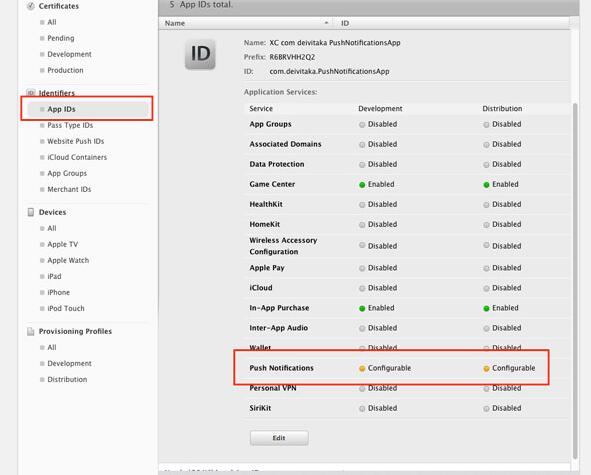Open Website Push IDs list
Image resolution: width=591 pixels, height=475 pixels.
point(75,141)
